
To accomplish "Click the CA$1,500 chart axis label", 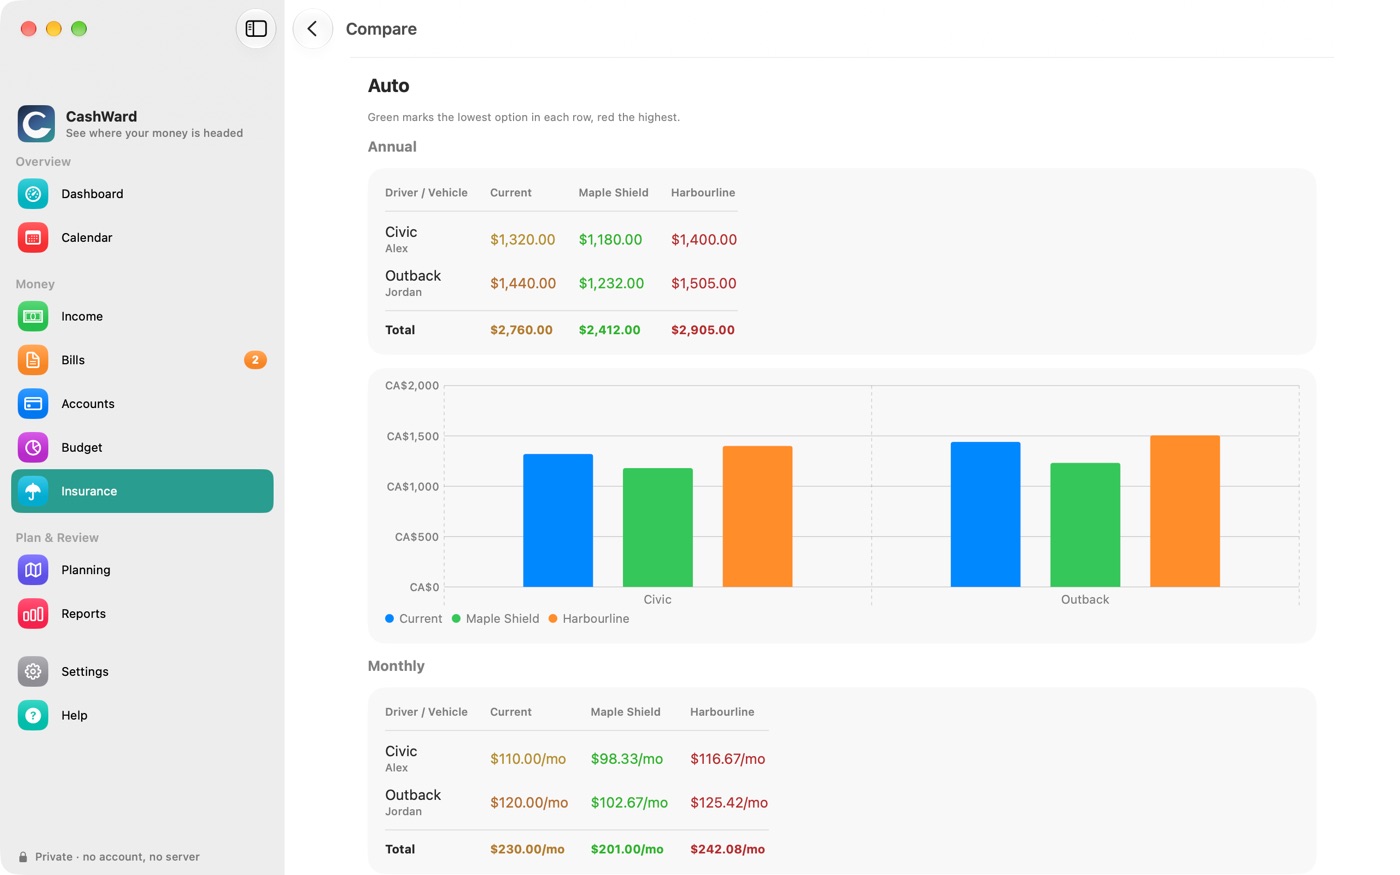I will (x=413, y=437).
